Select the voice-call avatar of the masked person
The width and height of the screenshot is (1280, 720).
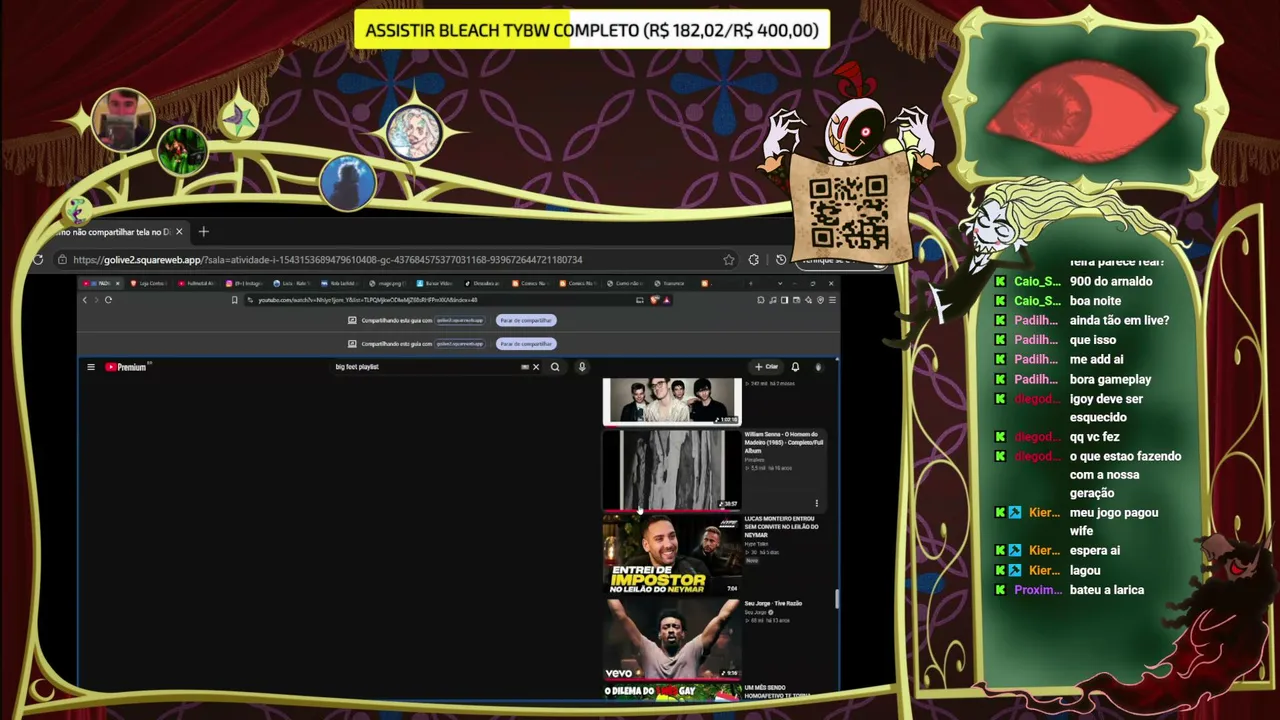pos(124,120)
